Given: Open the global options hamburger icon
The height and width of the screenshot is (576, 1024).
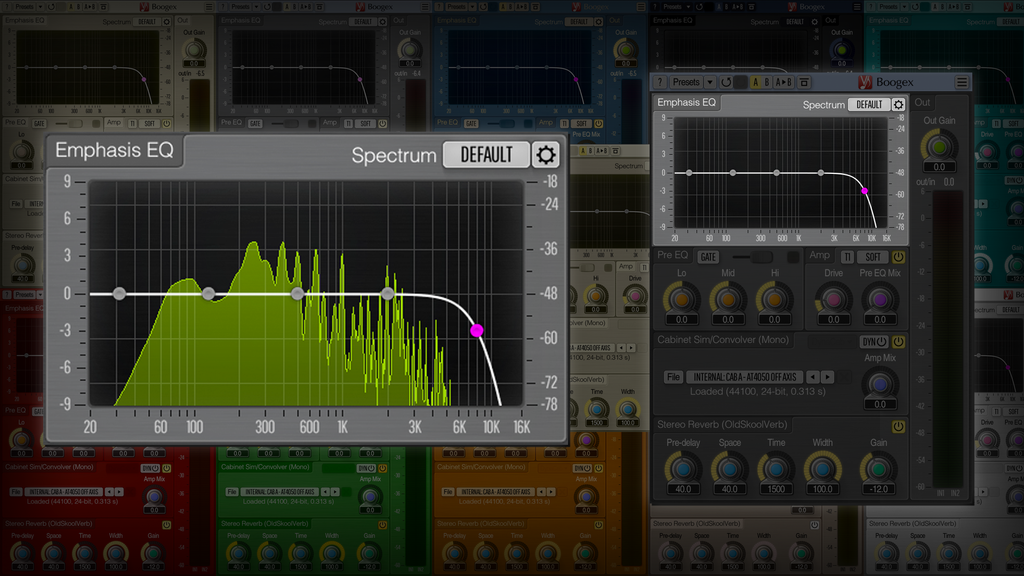Looking at the screenshot, I should pos(961,82).
